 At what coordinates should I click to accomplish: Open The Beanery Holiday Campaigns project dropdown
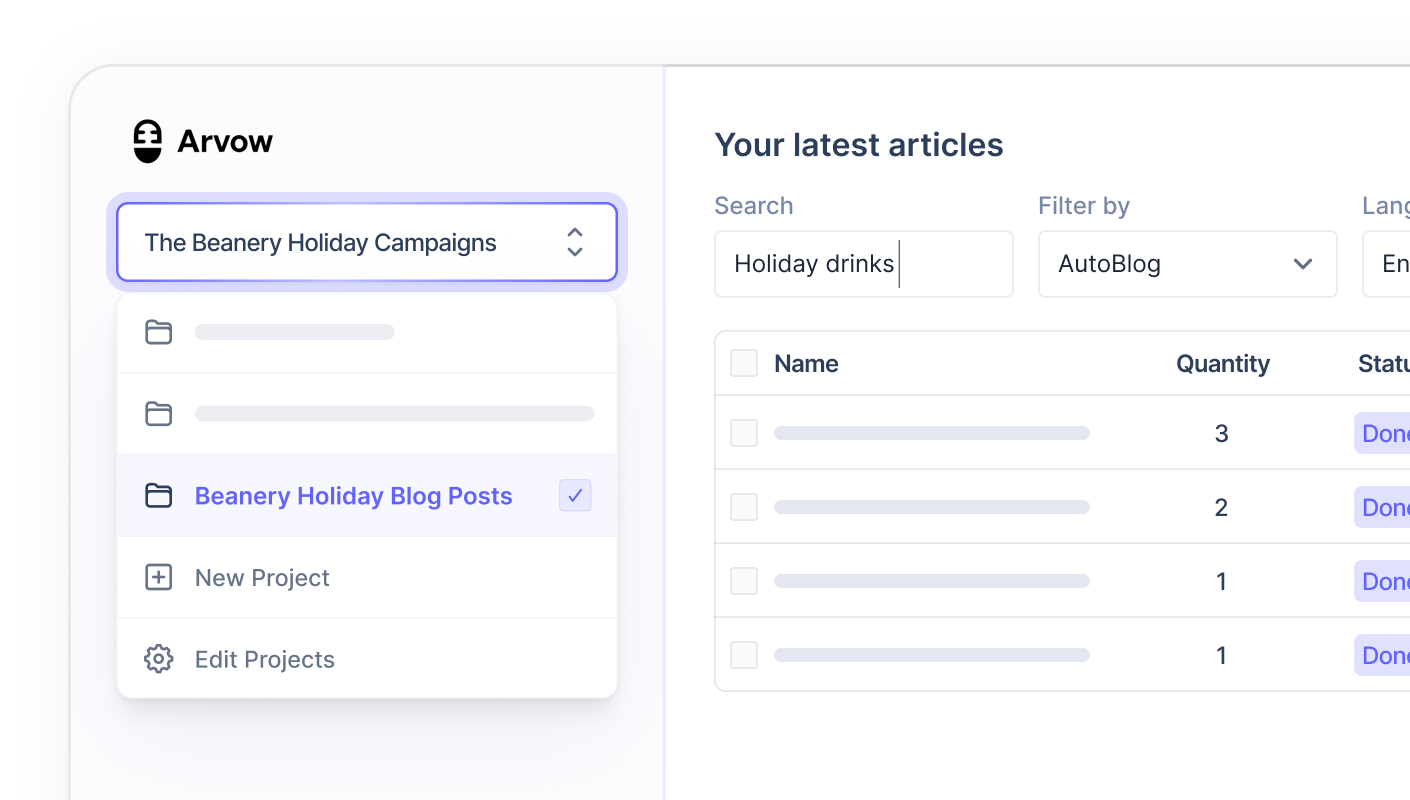[x=367, y=242]
